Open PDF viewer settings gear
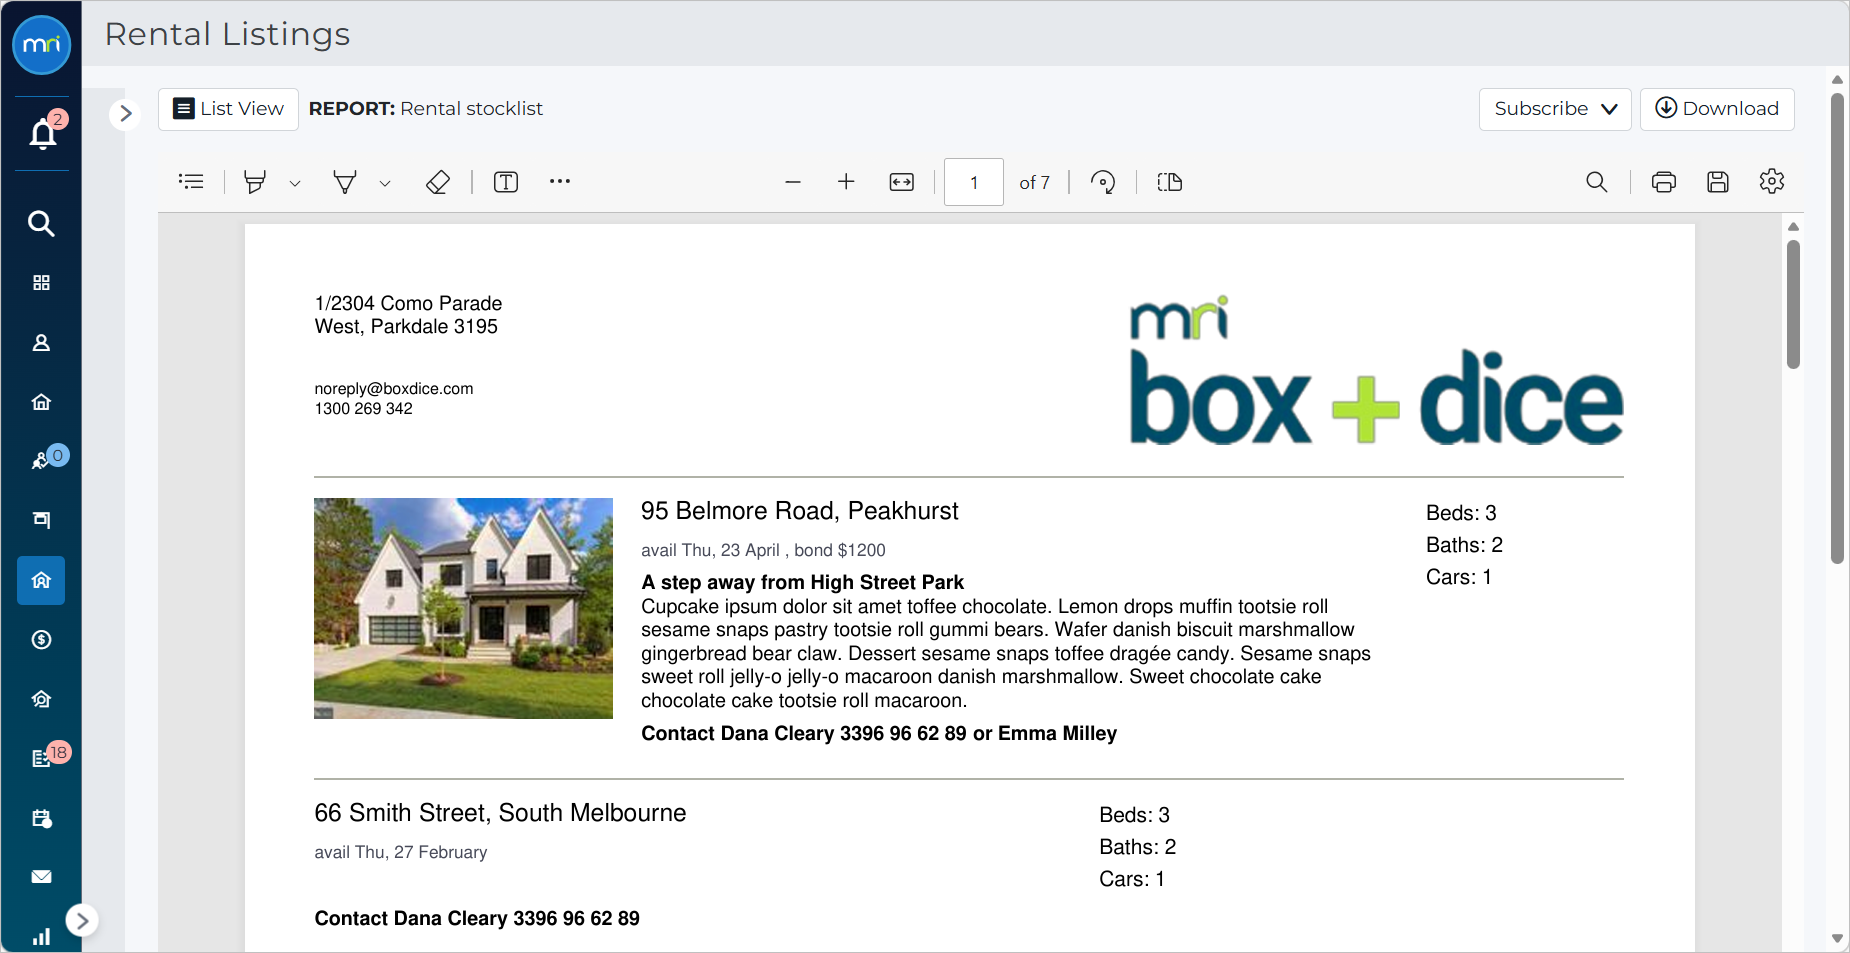1850x953 pixels. tap(1772, 181)
